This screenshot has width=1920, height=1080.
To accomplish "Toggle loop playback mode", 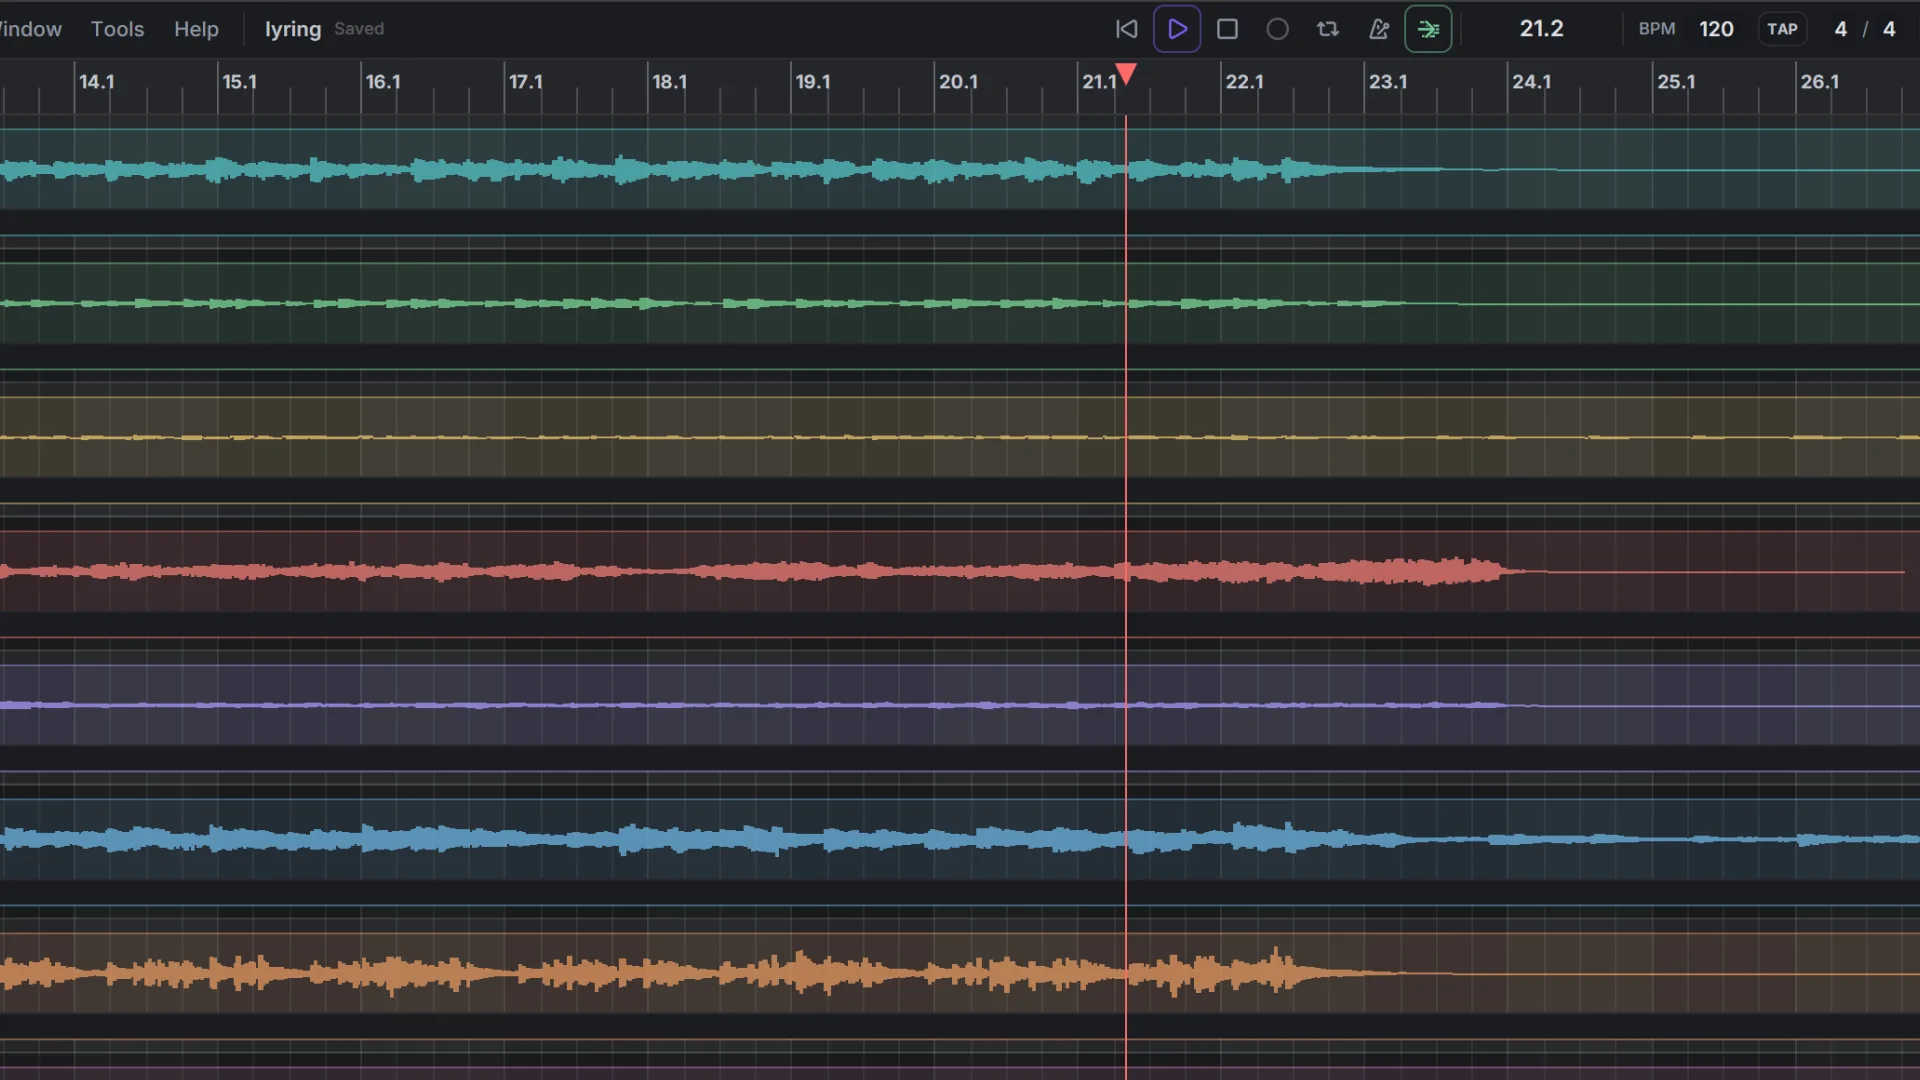I will click(1328, 29).
